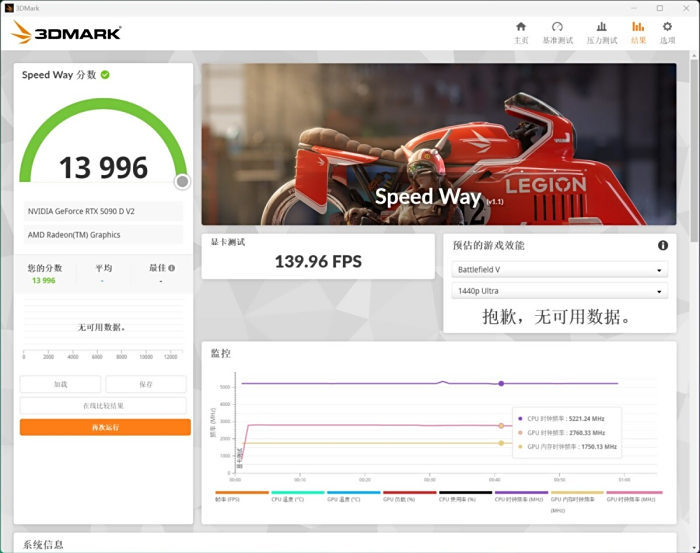
Task: Toggle the CPU 时钟频率 (MHz) legend series
Action: tap(521, 496)
